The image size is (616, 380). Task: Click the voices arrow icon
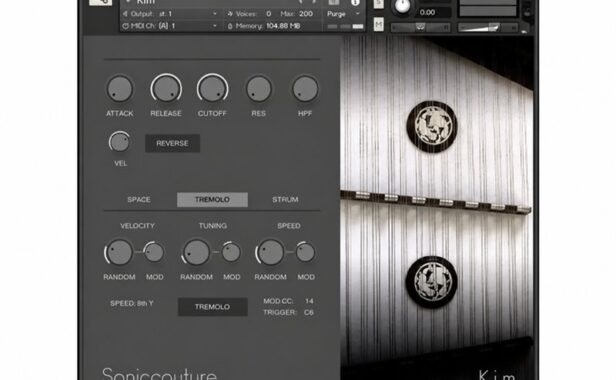point(230,14)
